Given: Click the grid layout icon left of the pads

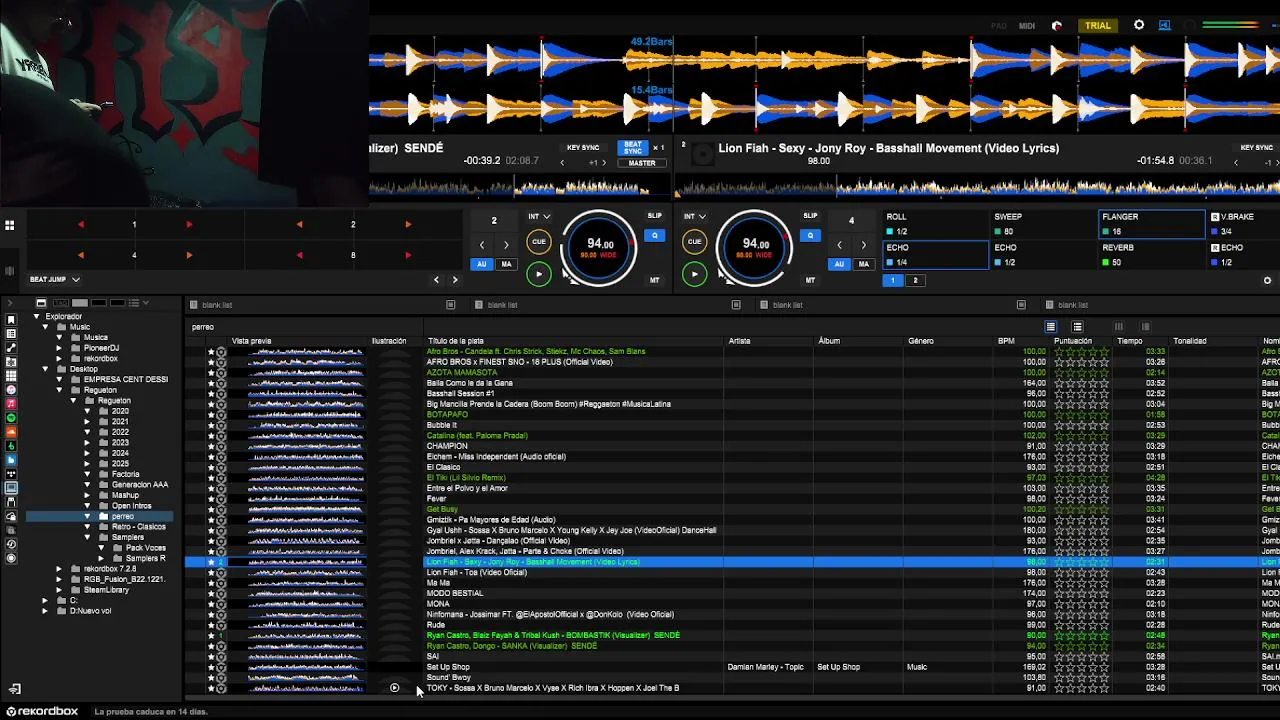Looking at the screenshot, I should (x=9, y=225).
